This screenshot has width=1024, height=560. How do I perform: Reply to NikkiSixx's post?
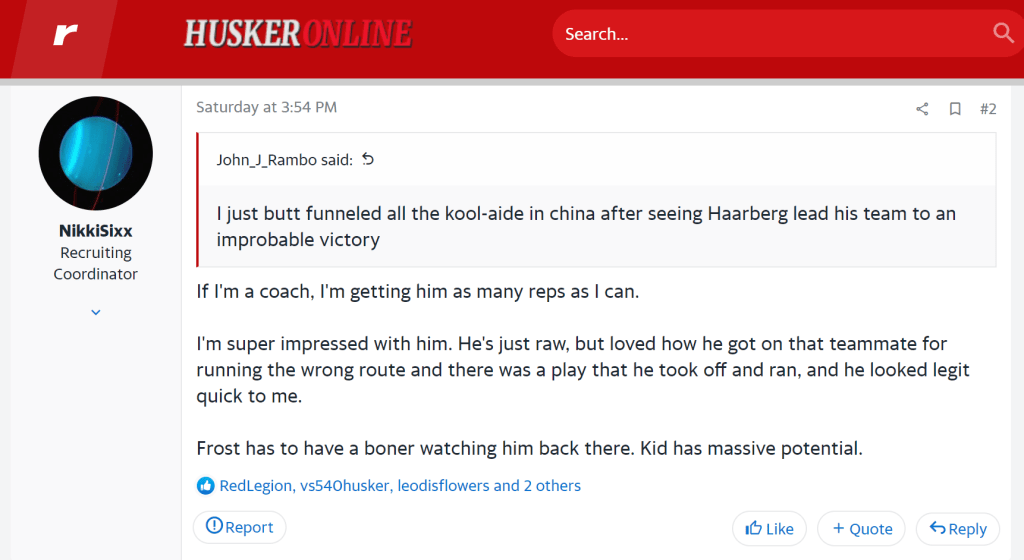click(x=957, y=529)
